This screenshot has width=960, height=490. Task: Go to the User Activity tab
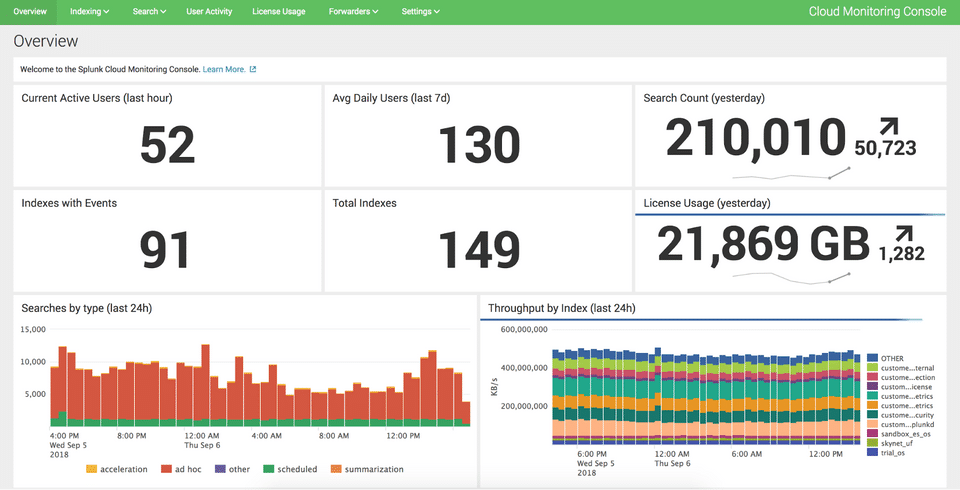coord(209,12)
